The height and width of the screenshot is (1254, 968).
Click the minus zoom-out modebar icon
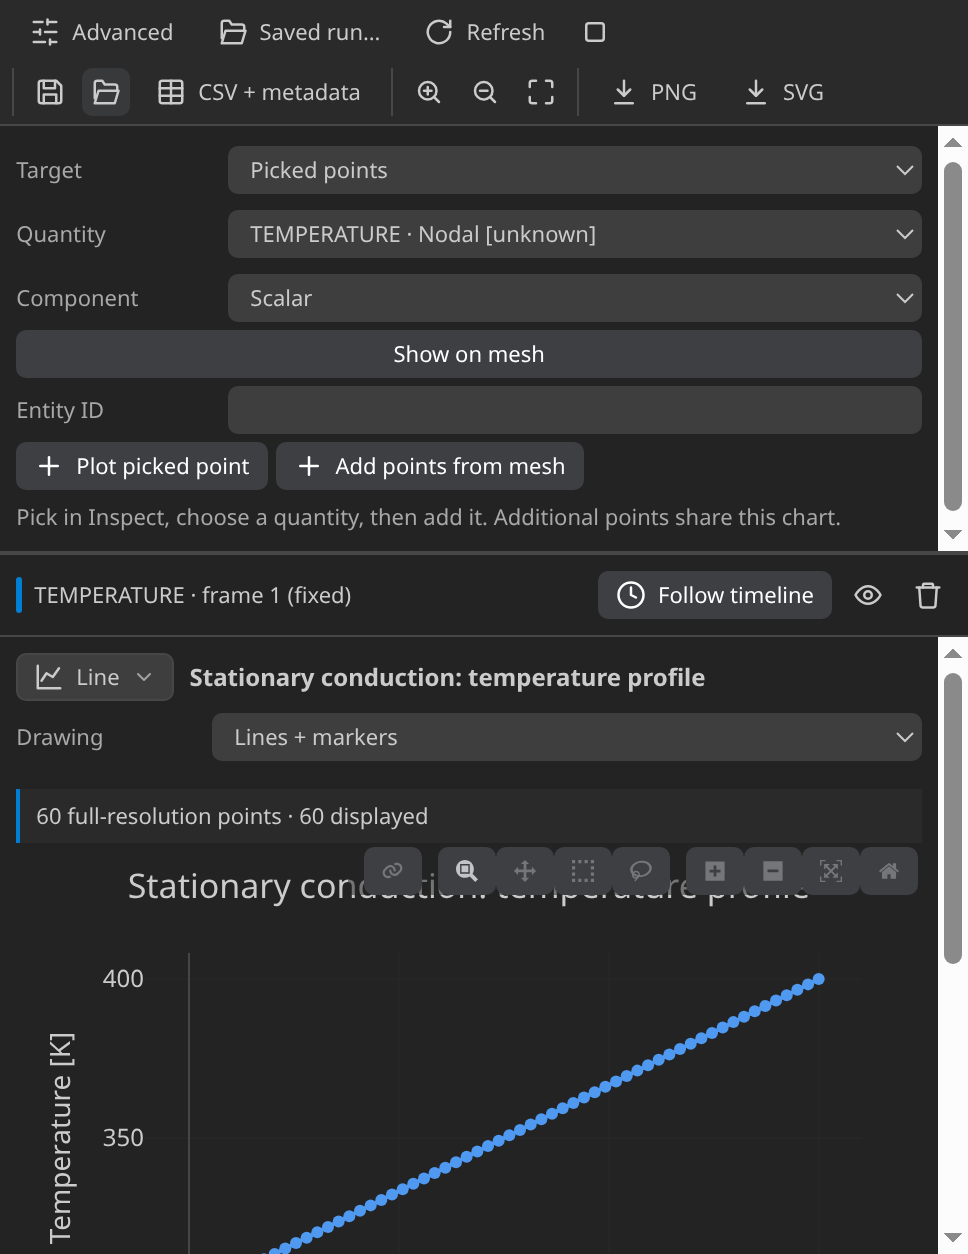pos(773,871)
